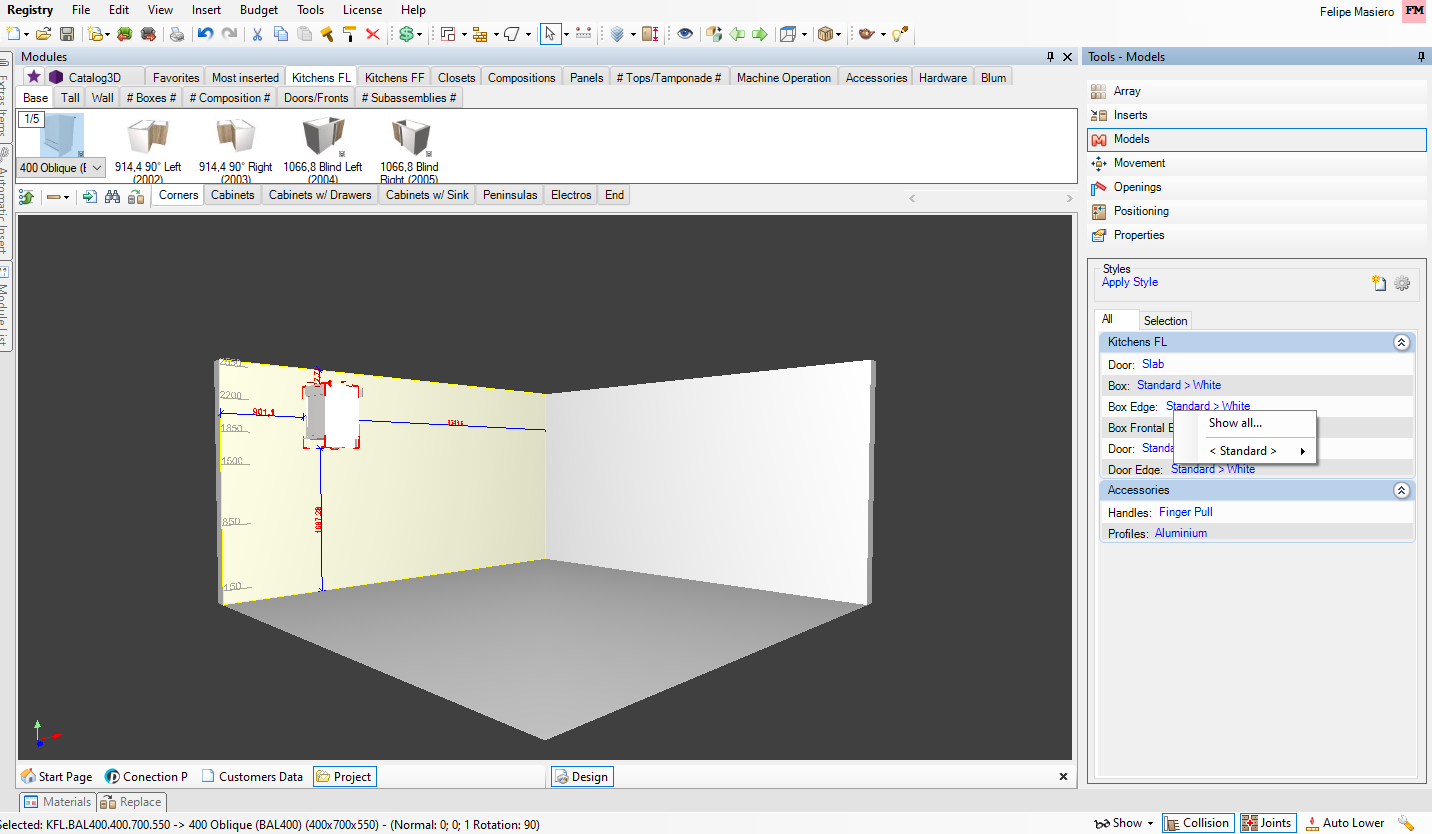Open the Positioning tool panel

click(1257, 211)
